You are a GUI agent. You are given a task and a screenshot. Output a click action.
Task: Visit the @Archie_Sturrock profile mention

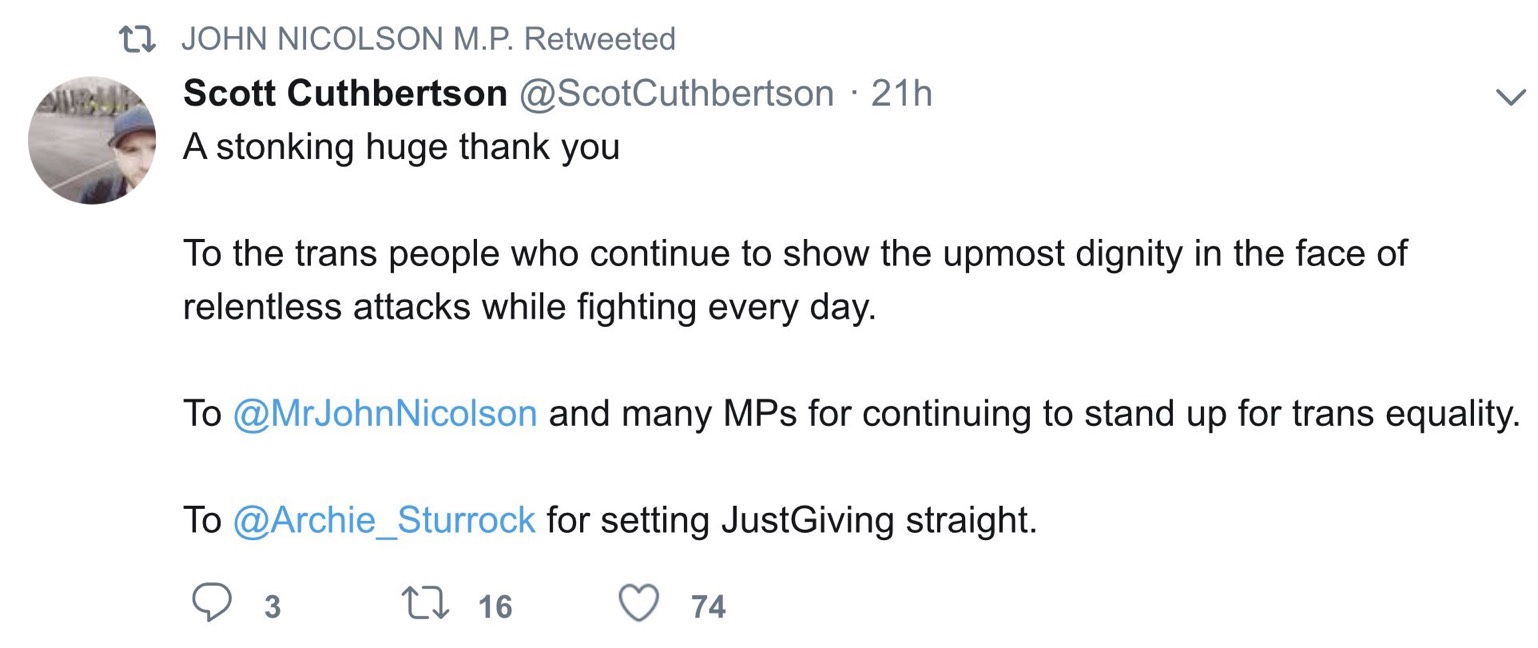[x=384, y=520]
